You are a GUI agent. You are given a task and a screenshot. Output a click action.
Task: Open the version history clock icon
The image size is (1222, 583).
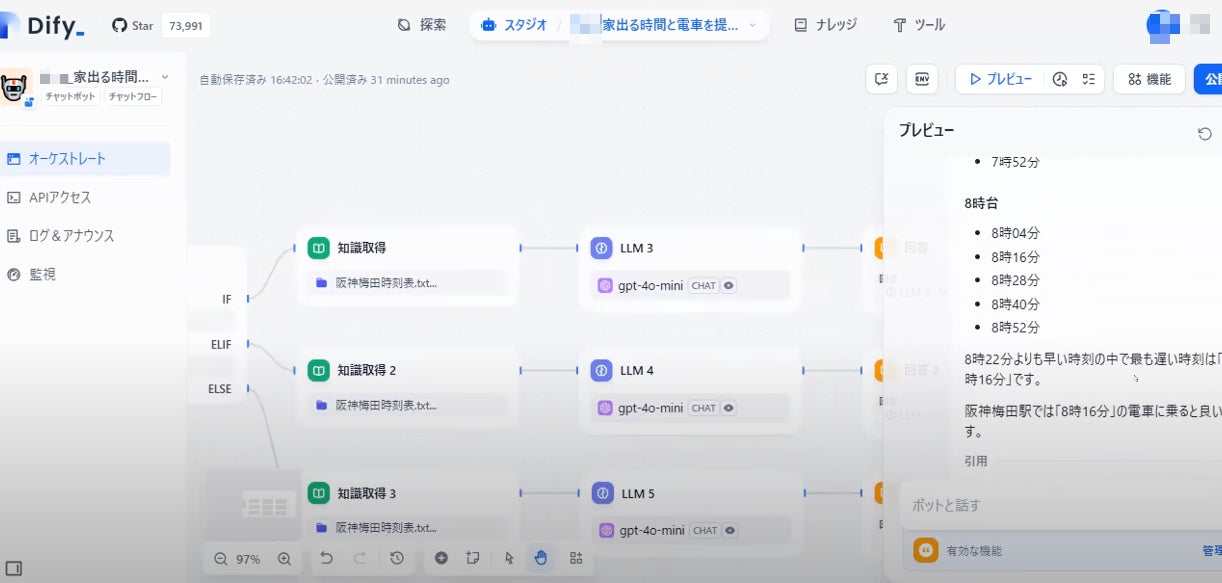coord(397,558)
